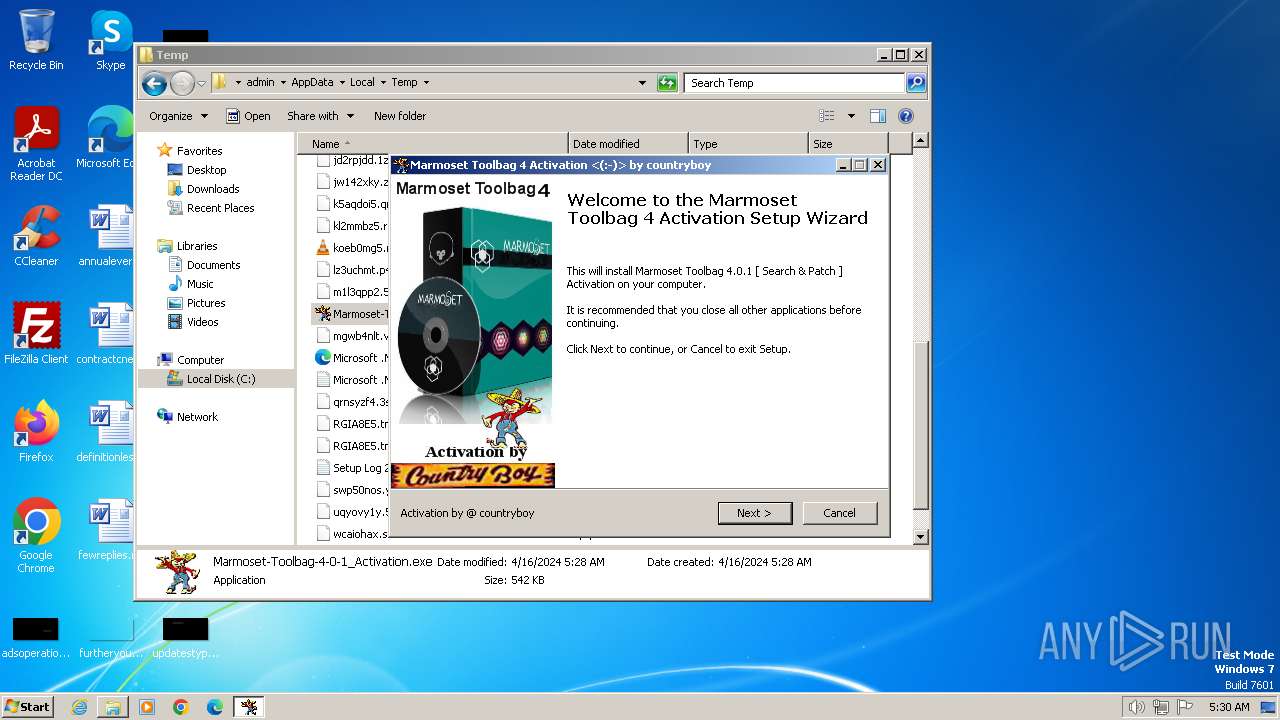Screen dimensions: 1280x720
Task: Open the Share with dropdown
Action: [x=320, y=116]
